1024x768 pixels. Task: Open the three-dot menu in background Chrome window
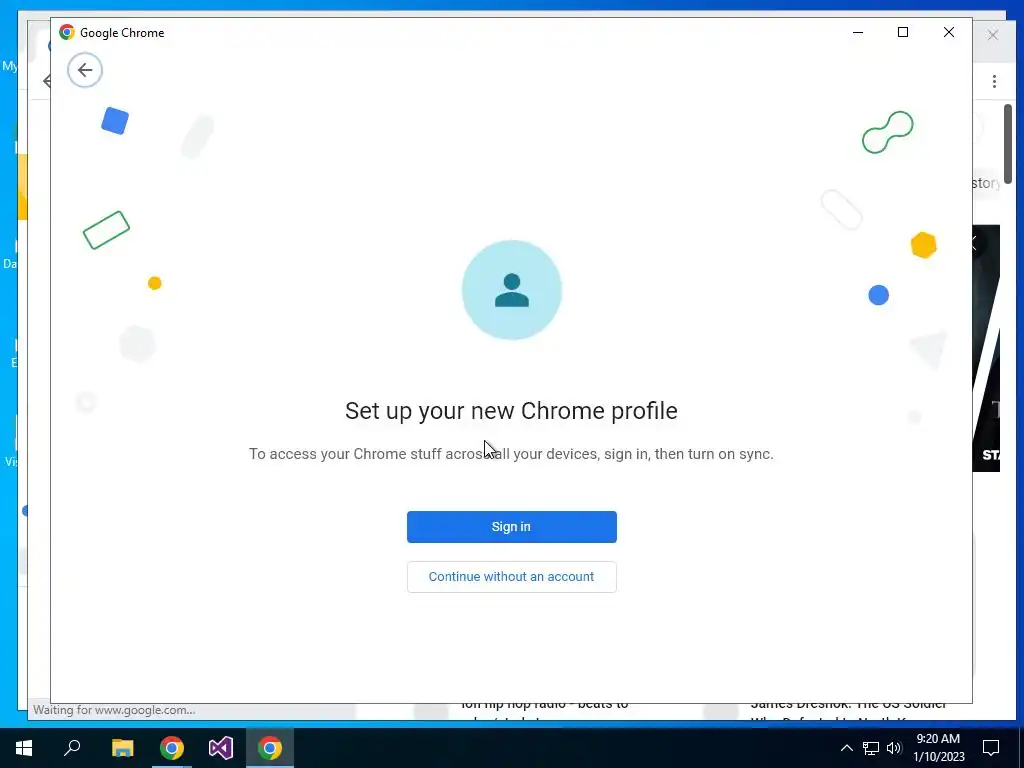[x=994, y=81]
